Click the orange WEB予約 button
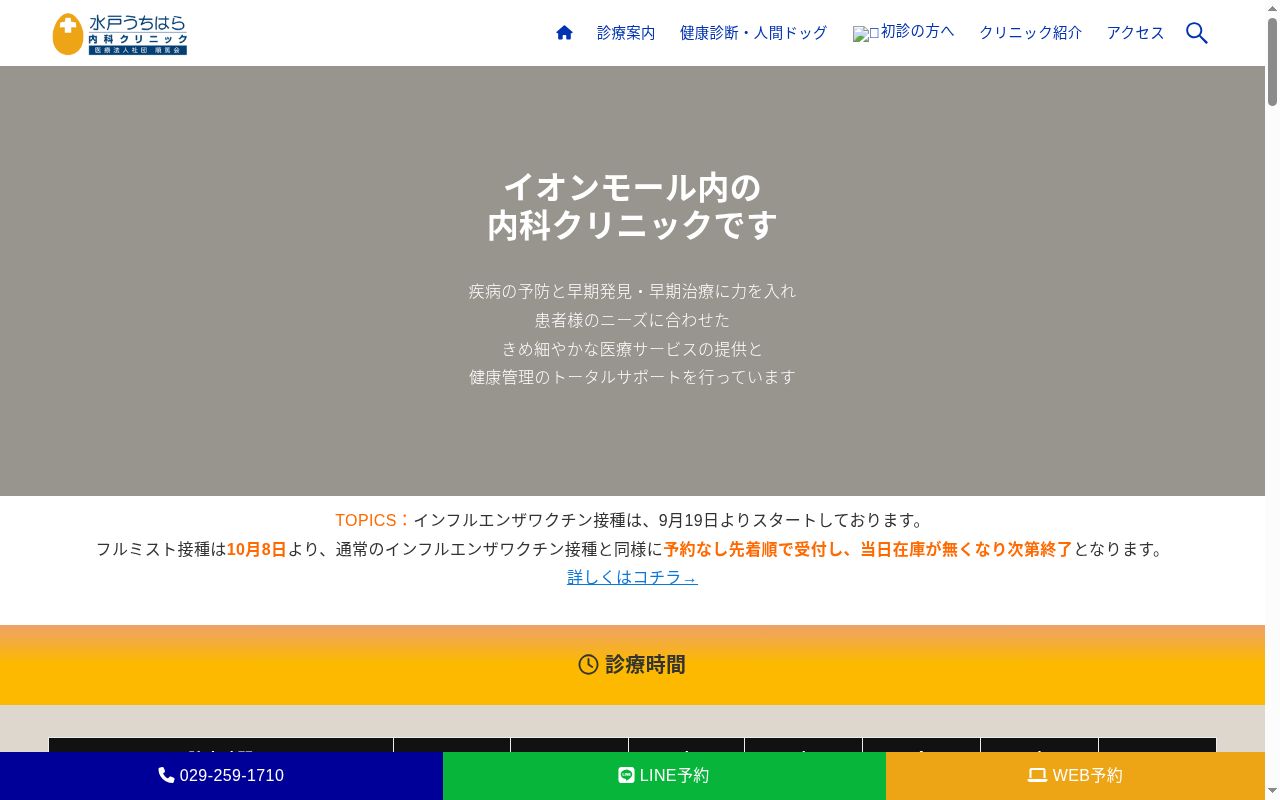 tap(1075, 776)
